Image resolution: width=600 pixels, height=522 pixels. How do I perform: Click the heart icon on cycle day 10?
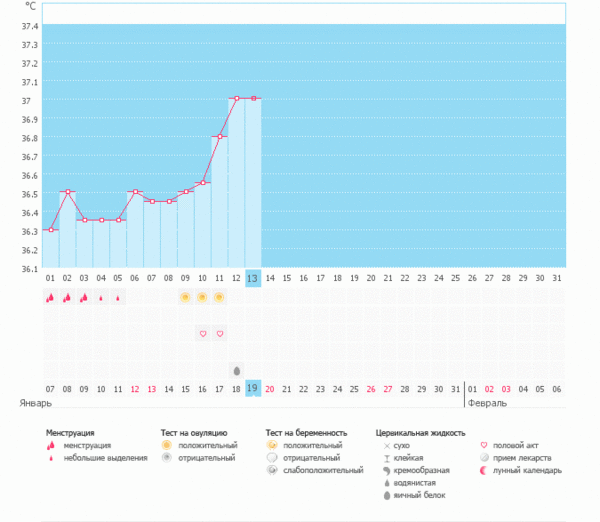point(202,333)
